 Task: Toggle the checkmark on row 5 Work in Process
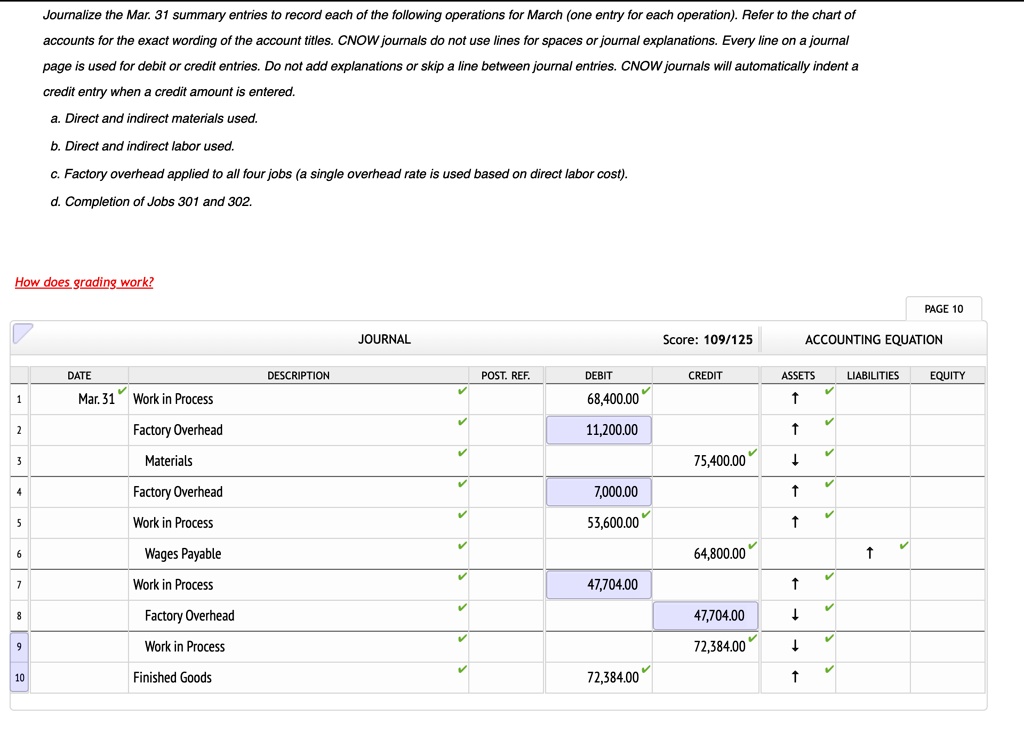click(462, 516)
